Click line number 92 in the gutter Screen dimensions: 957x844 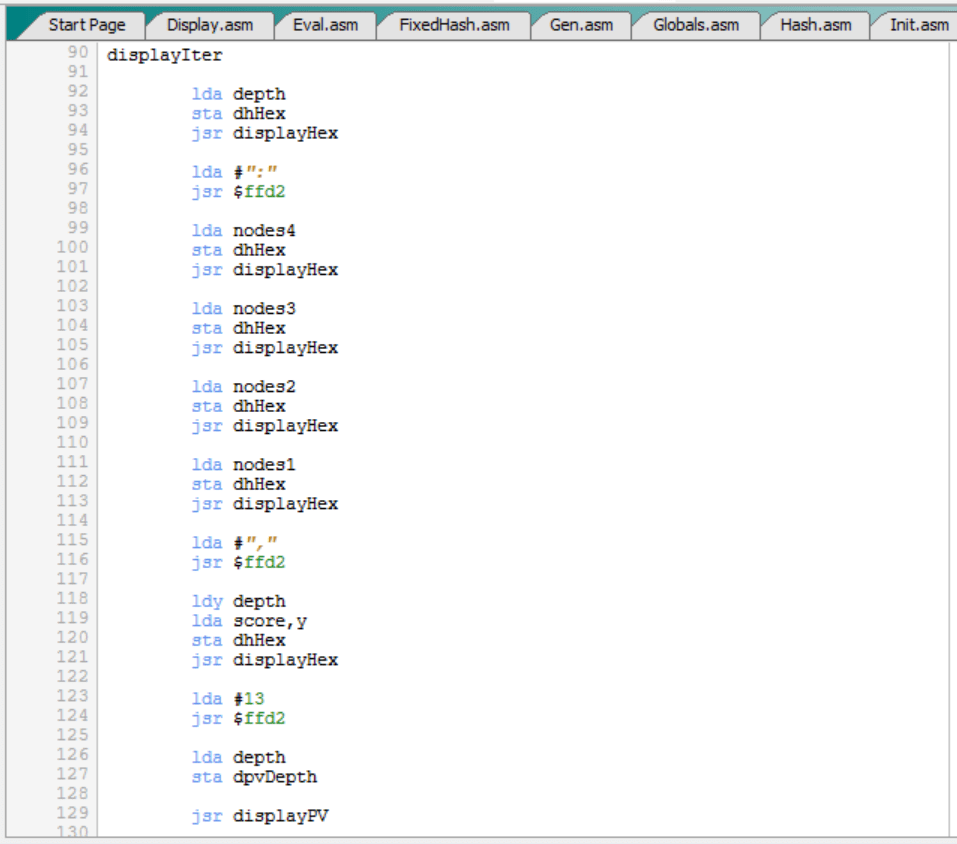coord(77,92)
